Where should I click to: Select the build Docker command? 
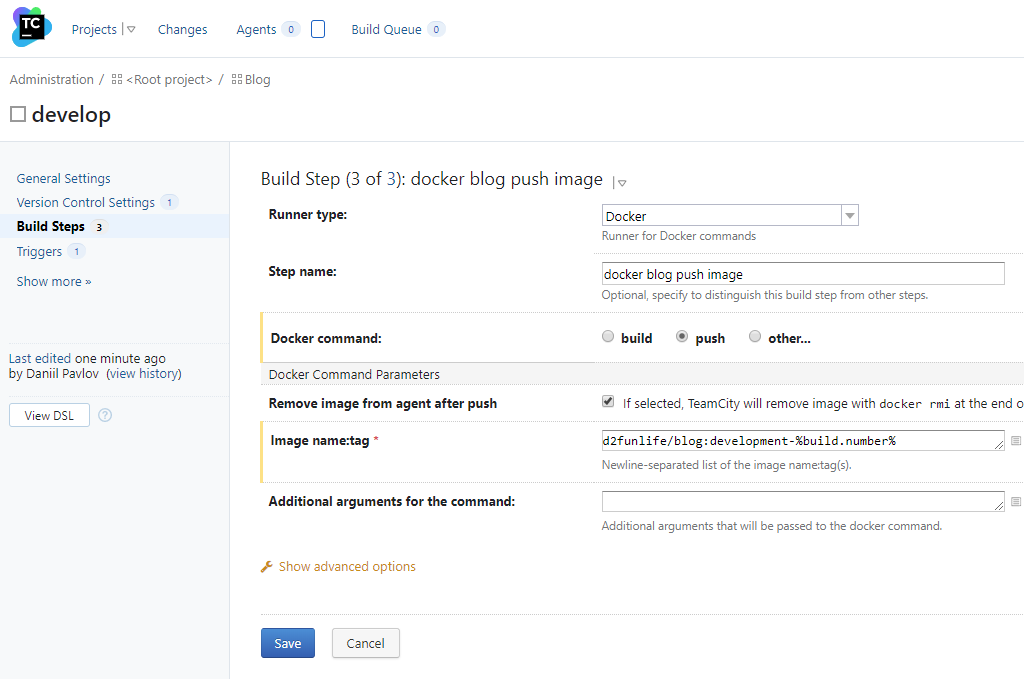pos(607,336)
